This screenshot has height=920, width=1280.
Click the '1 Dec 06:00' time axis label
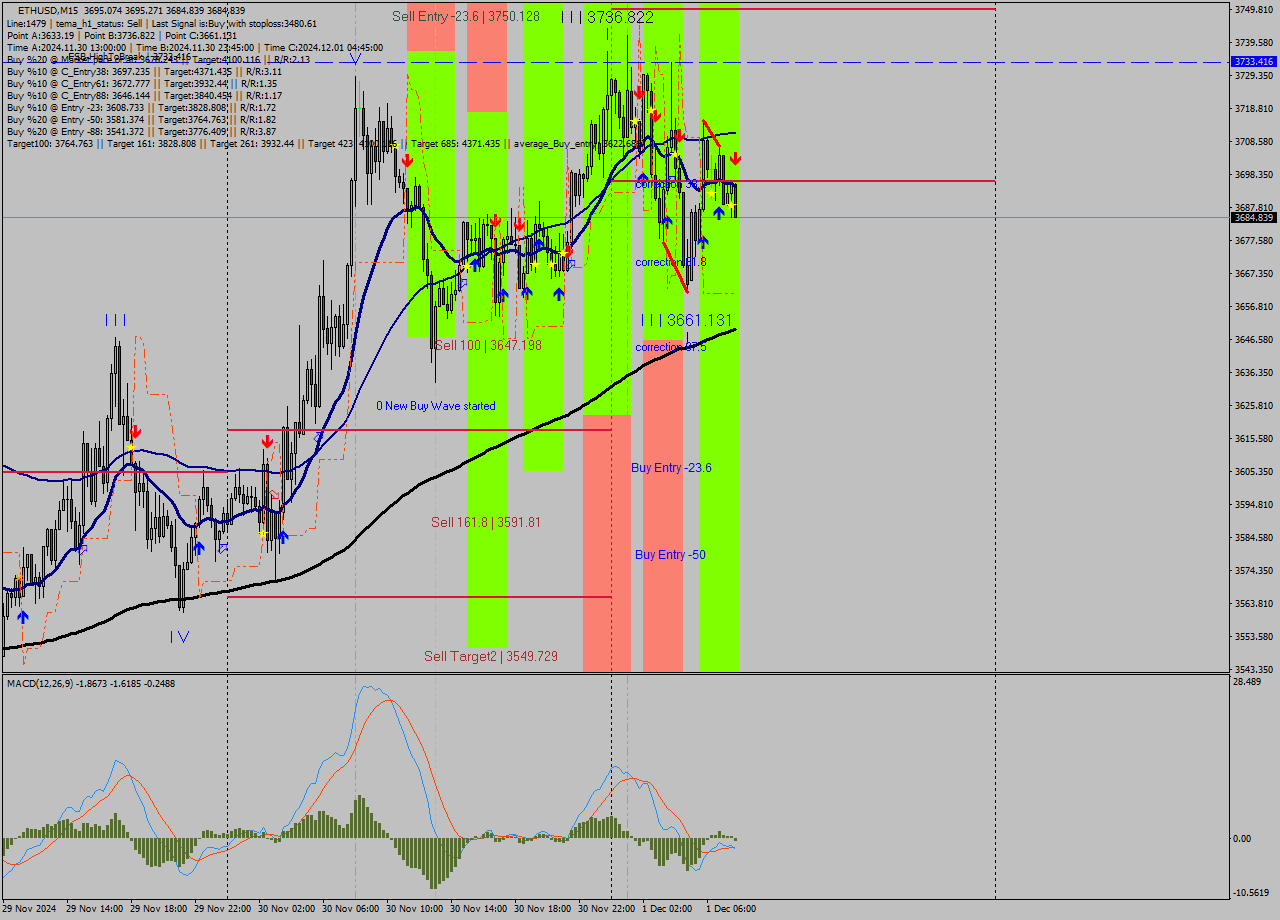coord(731,909)
